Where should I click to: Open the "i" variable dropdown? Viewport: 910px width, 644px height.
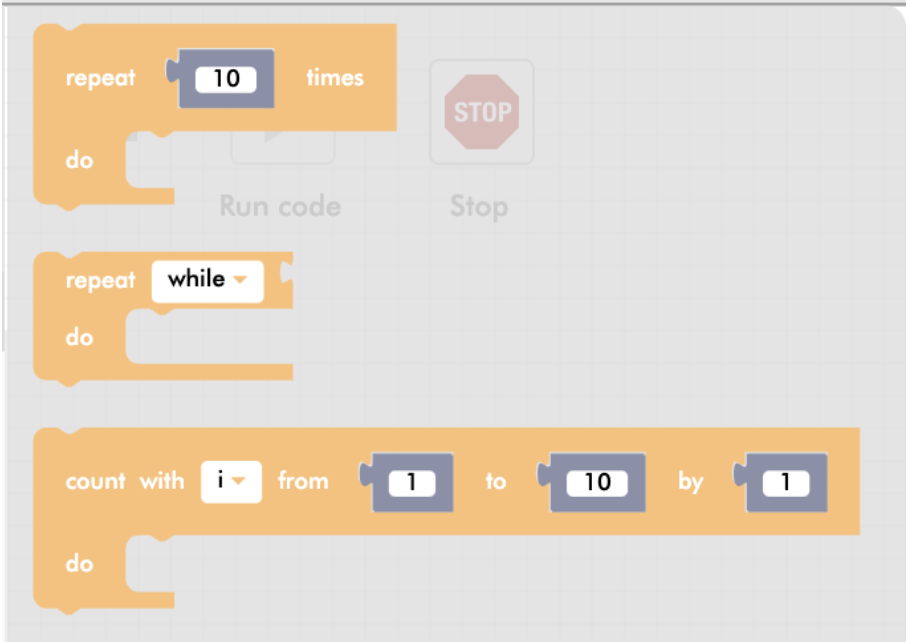click(231, 482)
